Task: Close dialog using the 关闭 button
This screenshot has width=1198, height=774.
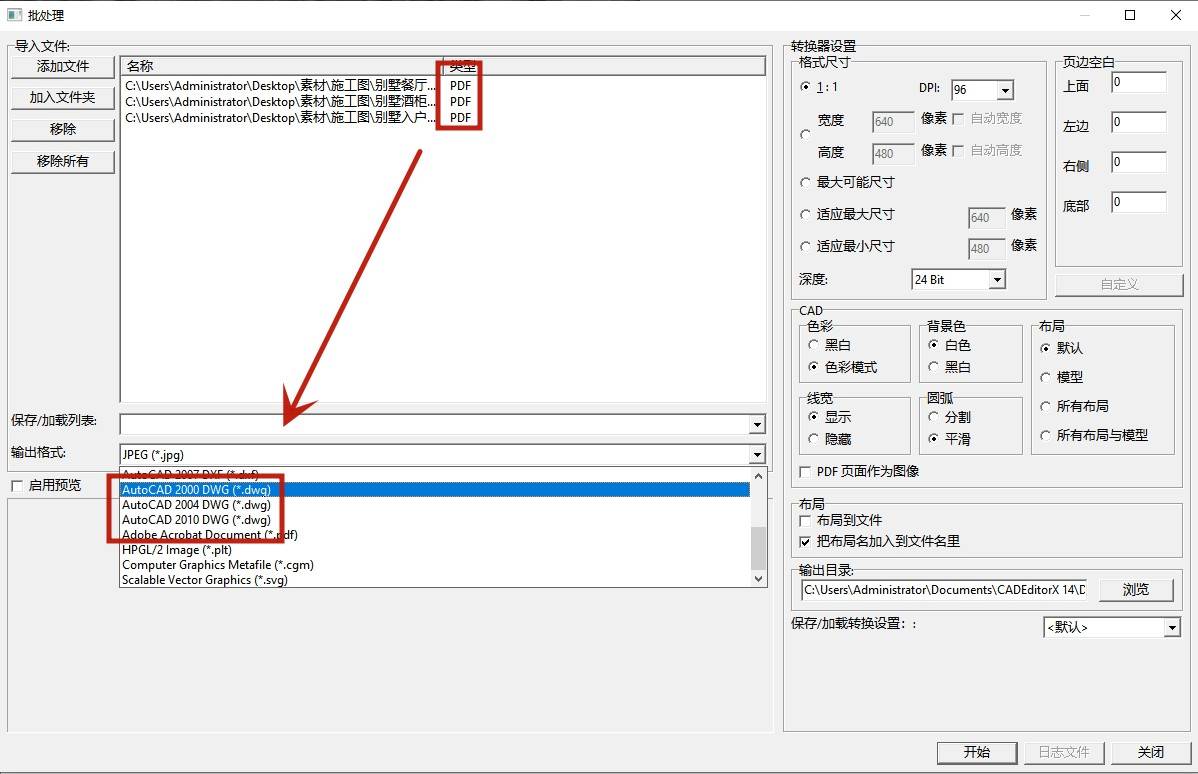Action: 1151,752
